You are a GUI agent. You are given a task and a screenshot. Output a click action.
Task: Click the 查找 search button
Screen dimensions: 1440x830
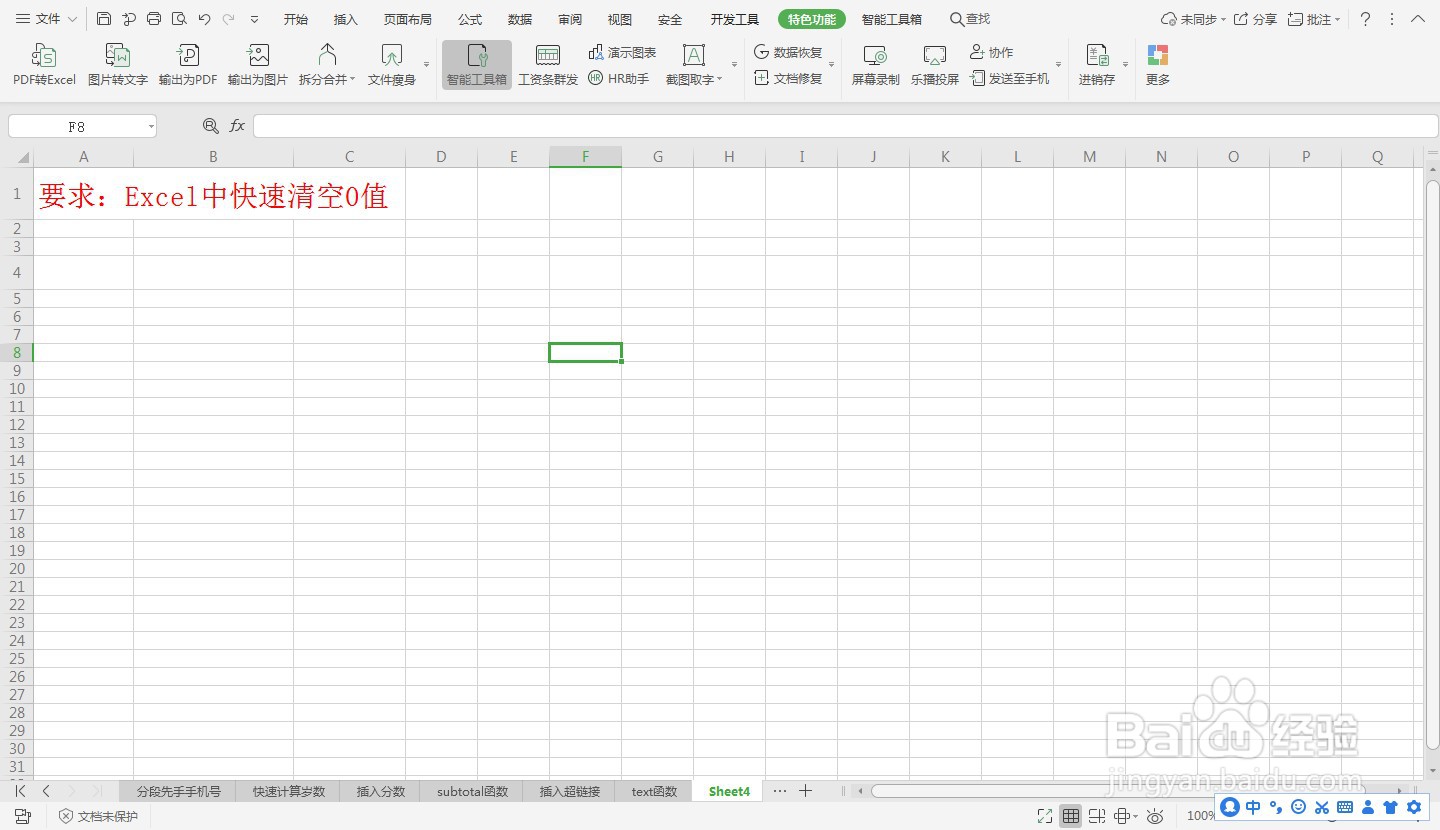[970, 19]
